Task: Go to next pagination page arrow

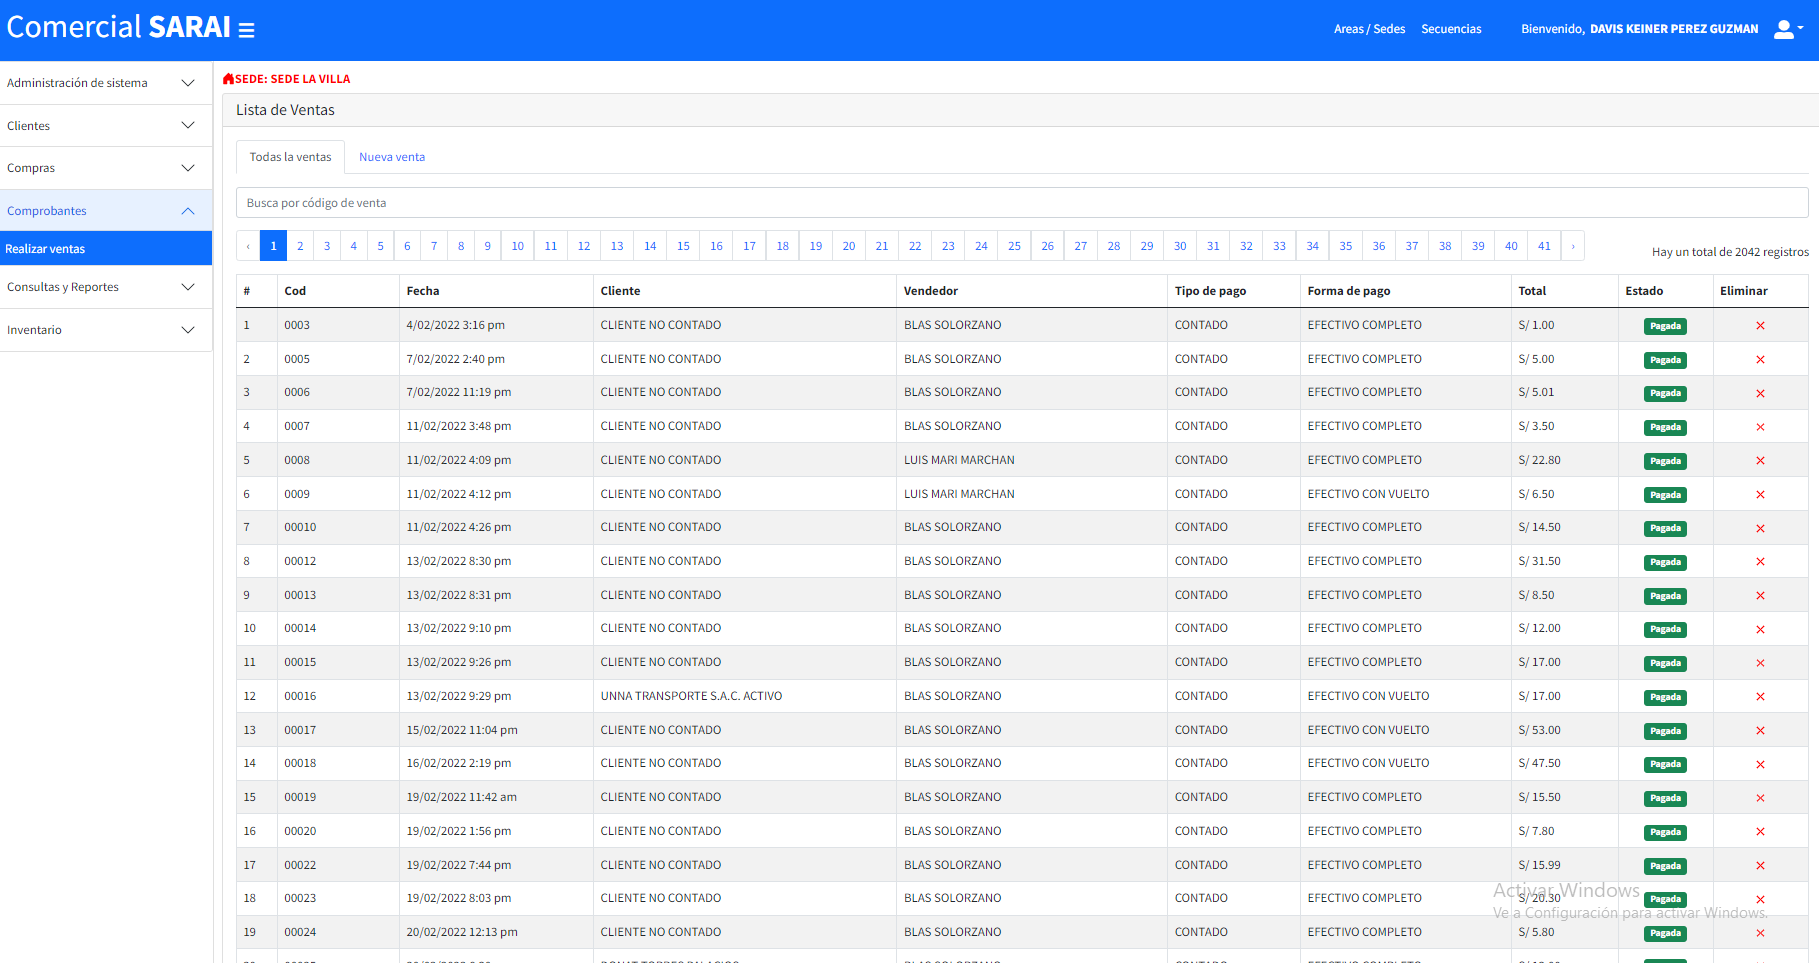Action: click(x=1573, y=246)
